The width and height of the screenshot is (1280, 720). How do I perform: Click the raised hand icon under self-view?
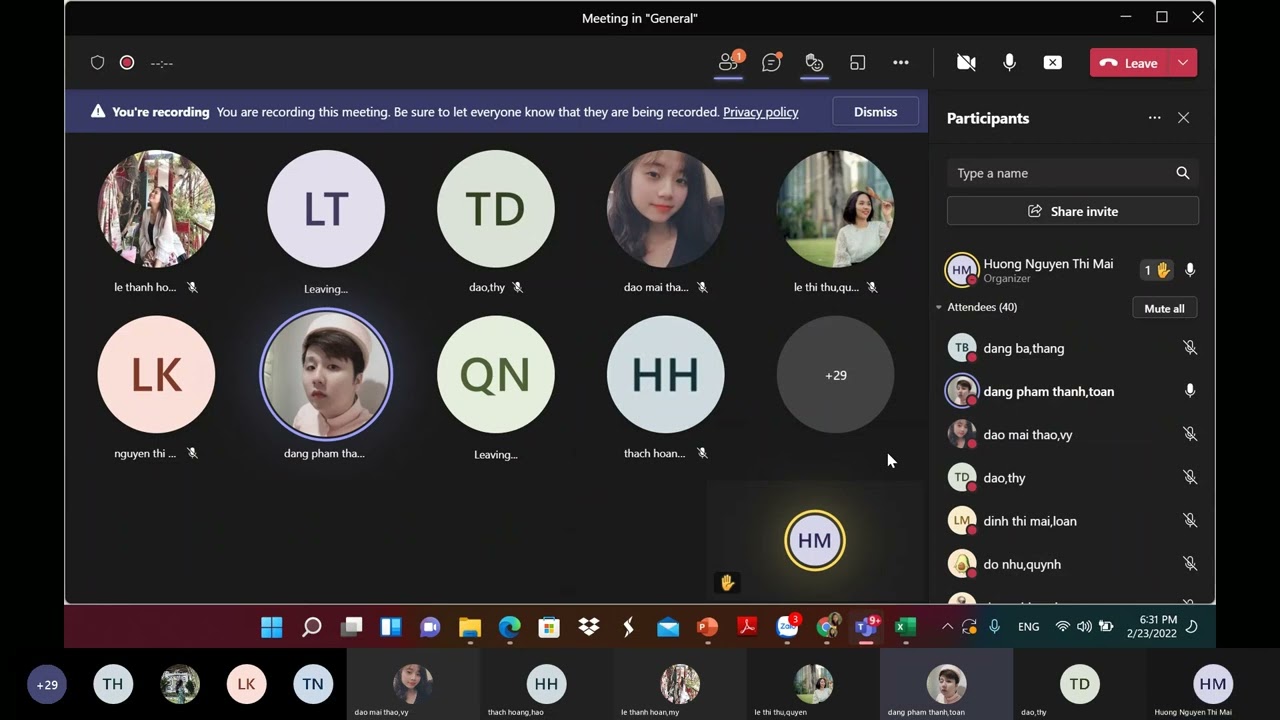tap(727, 582)
